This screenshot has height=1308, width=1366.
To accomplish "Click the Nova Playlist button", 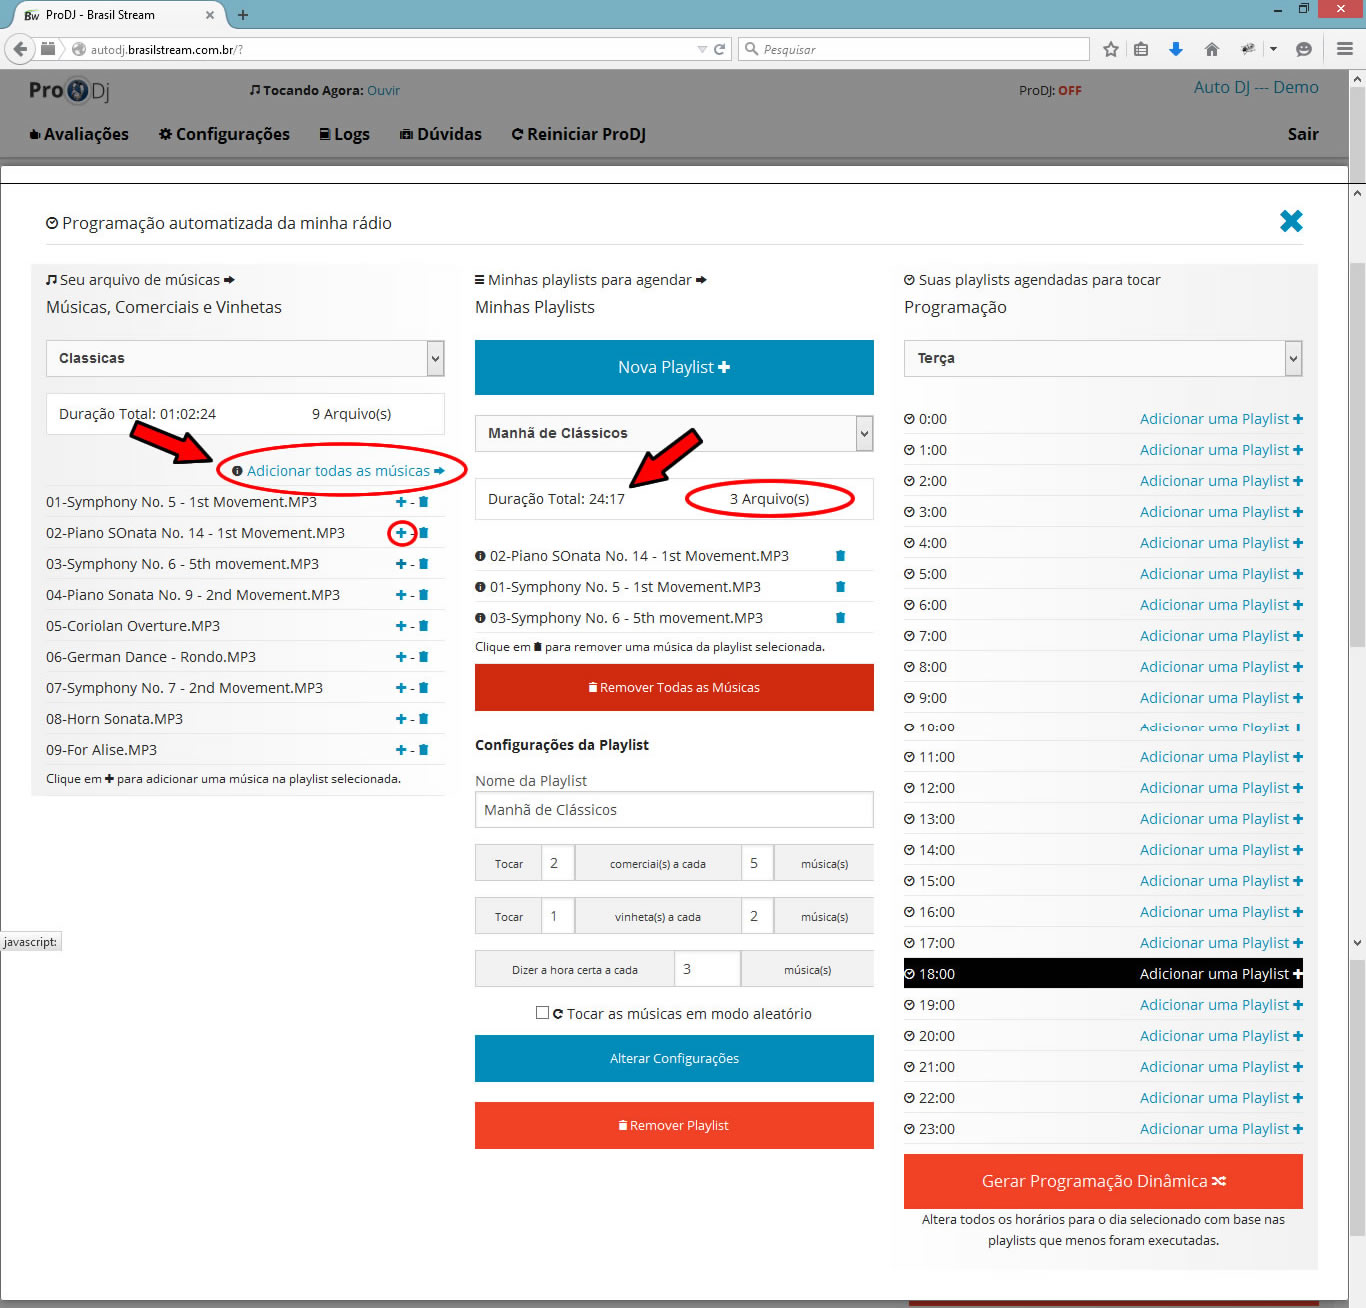I will click(x=674, y=367).
